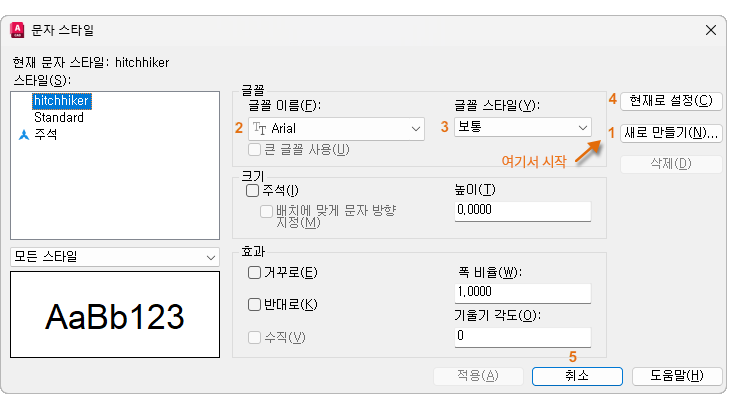This screenshot has height=408, width=732.
Task: Click the 현재로 설정(C) button
Action: pos(671,100)
